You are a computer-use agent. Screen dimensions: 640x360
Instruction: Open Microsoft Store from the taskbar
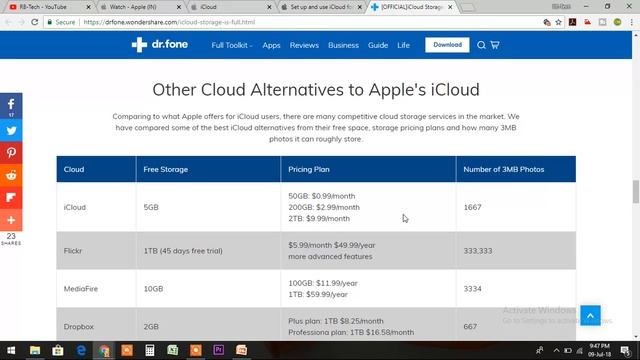58,350
